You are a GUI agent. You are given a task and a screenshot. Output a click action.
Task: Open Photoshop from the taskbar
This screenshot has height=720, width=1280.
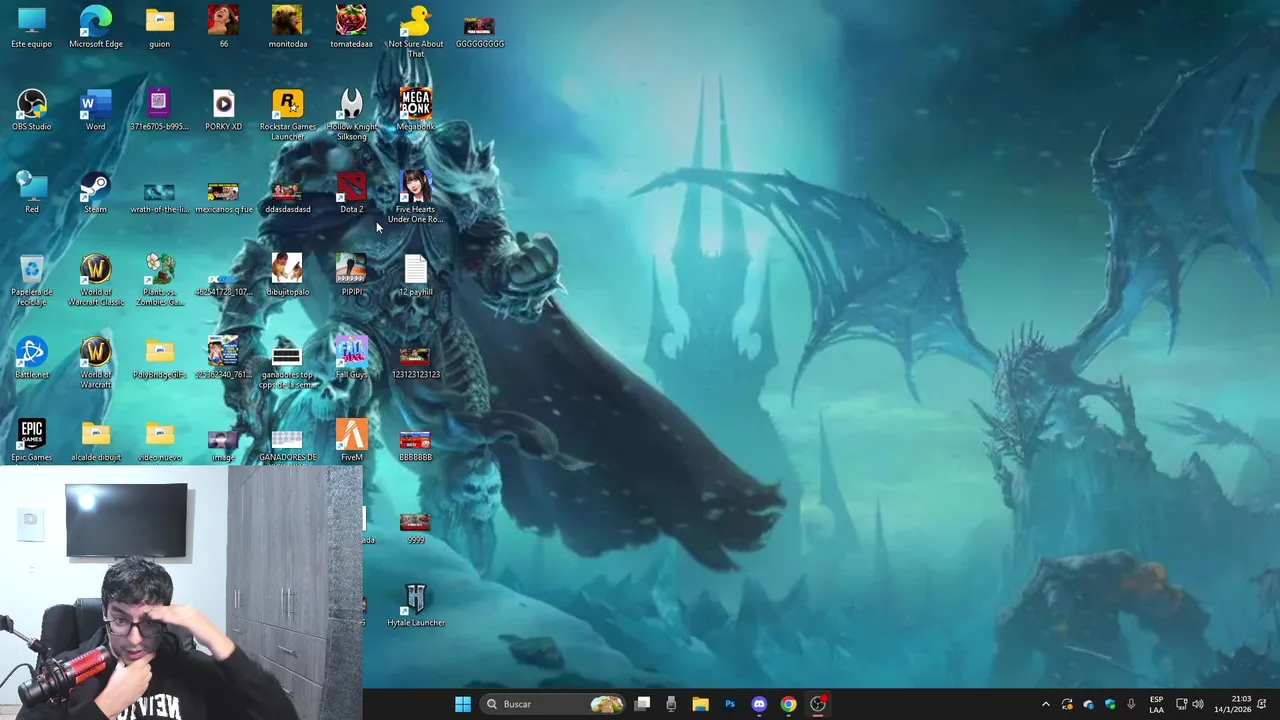pyautogui.click(x=730, y=704)
